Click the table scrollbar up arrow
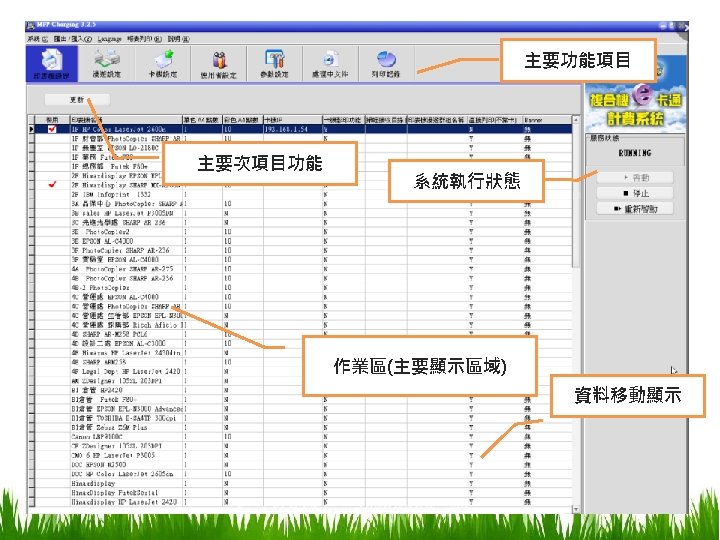This screenshot has height=540, width=720. [576, 120]
